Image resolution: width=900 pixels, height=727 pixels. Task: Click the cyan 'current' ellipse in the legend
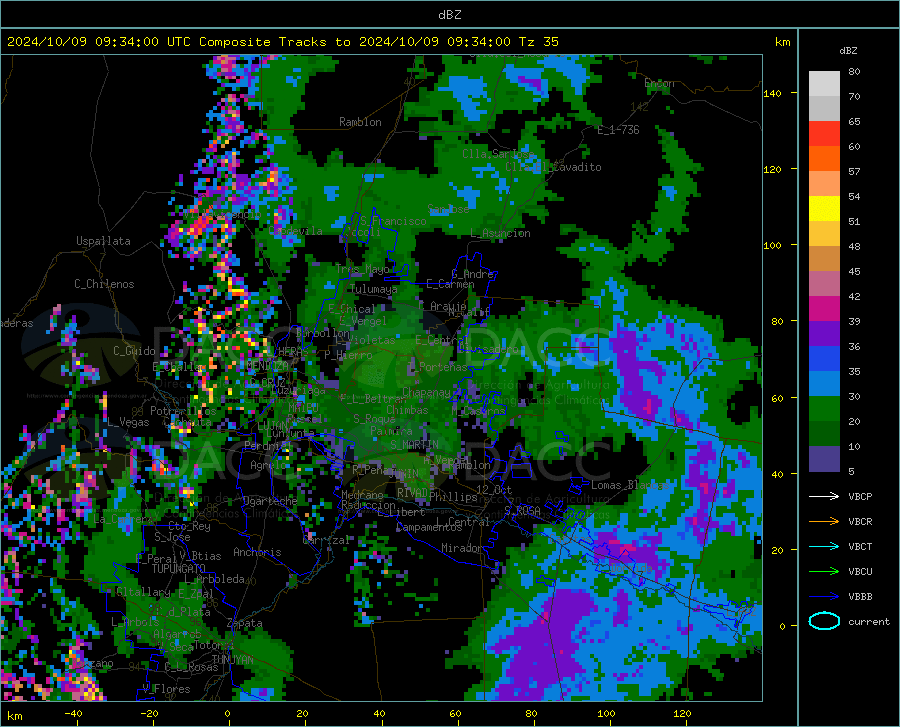pos(824,621)
